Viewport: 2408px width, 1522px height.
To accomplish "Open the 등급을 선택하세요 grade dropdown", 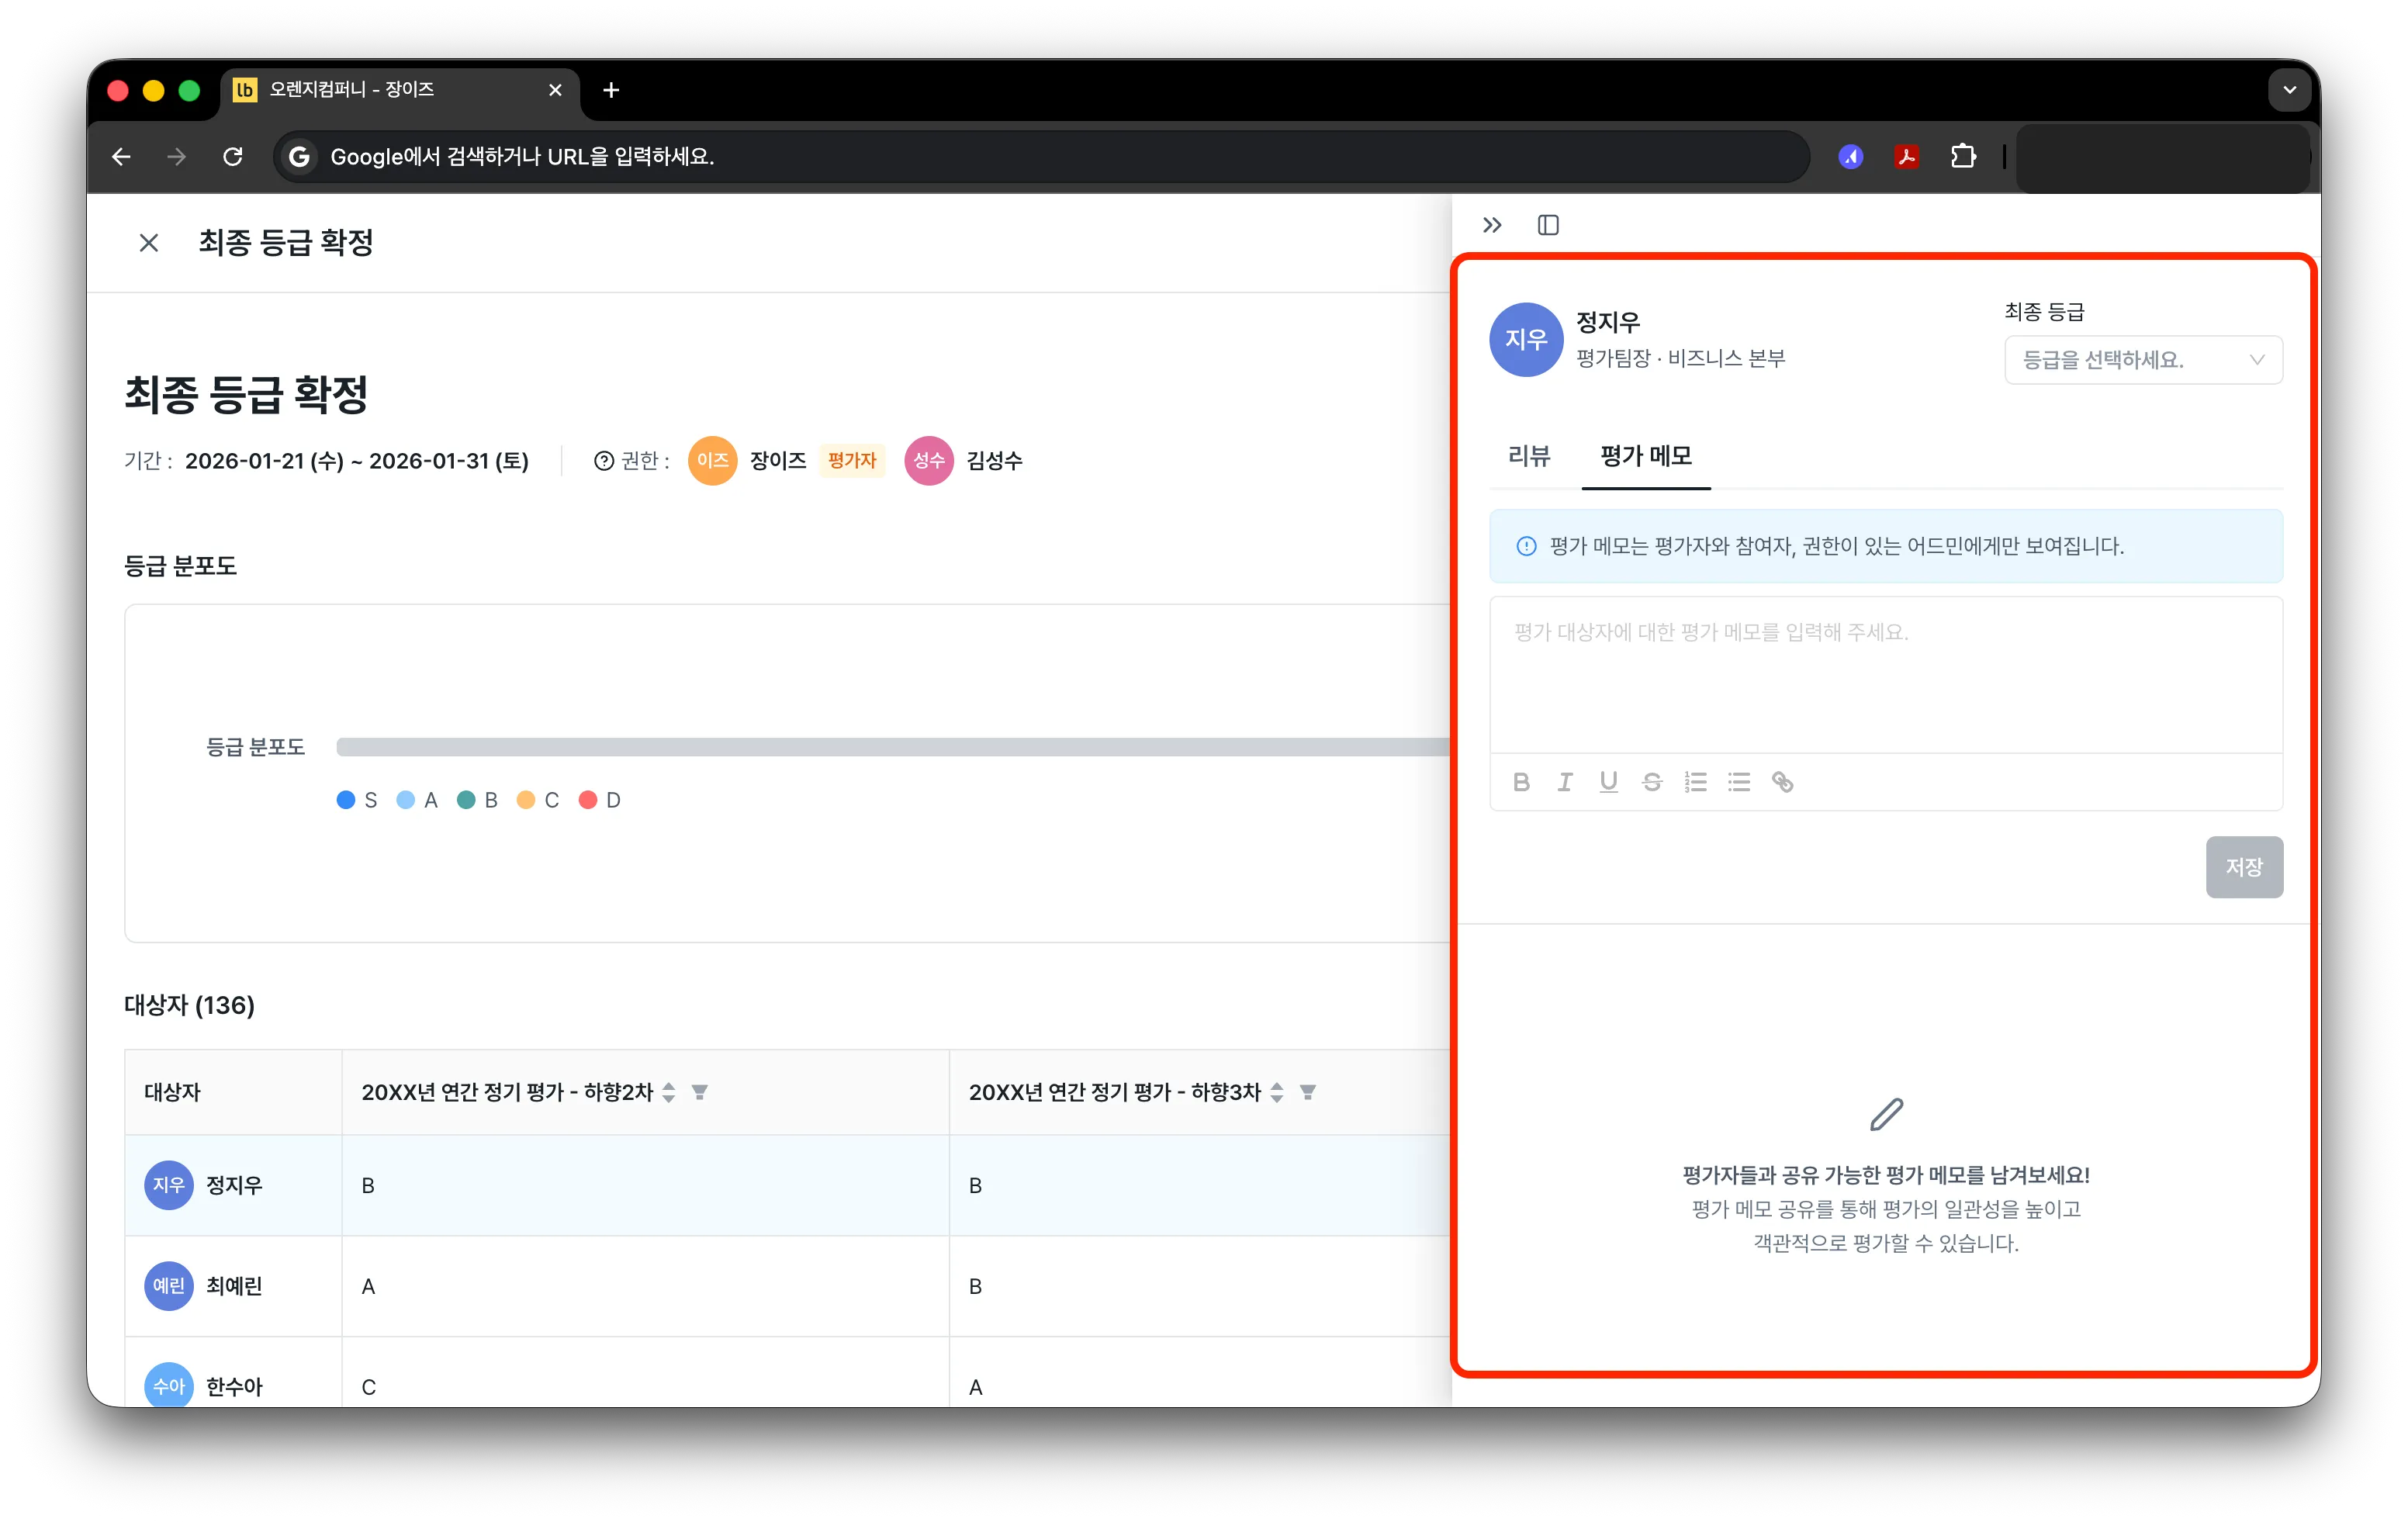I will 2143,360.
